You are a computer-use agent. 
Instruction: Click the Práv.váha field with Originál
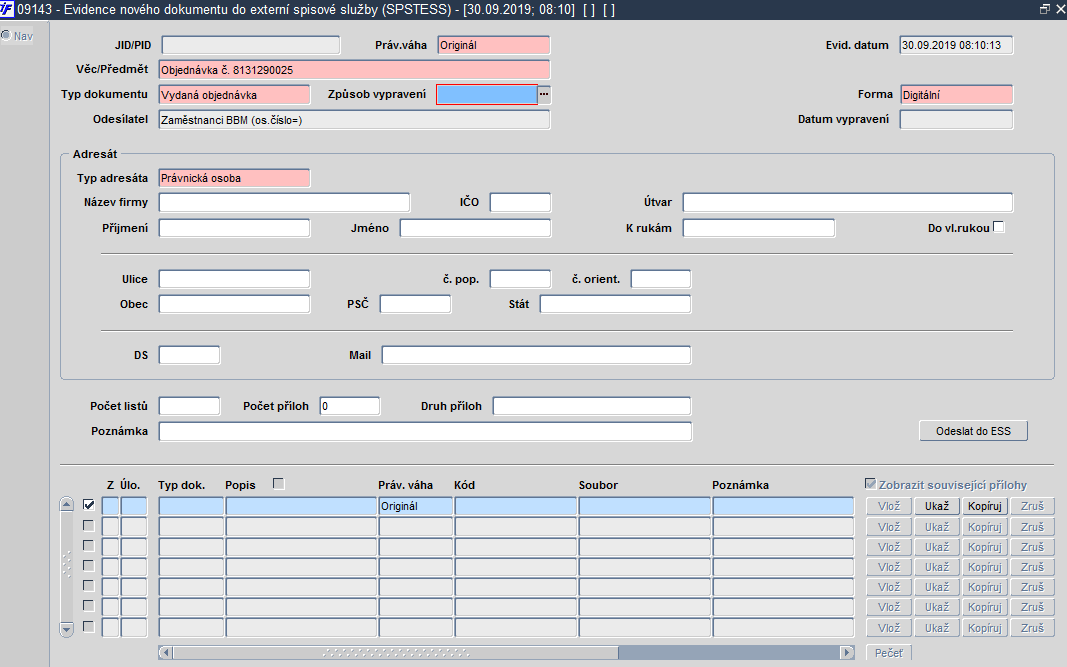pyautogui.click(x=493, y=46)
